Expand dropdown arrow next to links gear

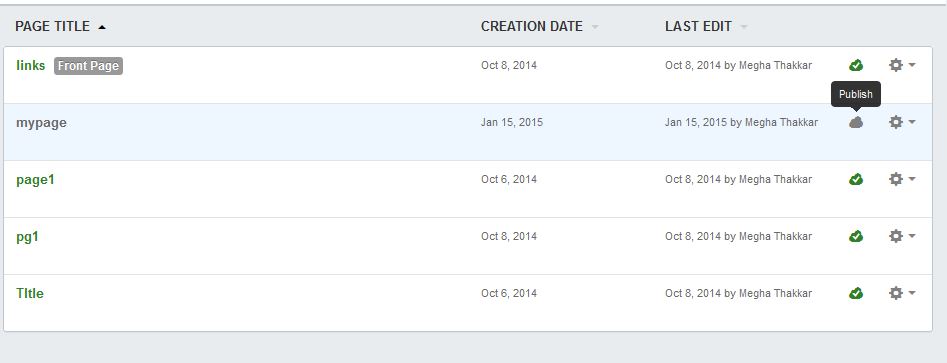911,65
